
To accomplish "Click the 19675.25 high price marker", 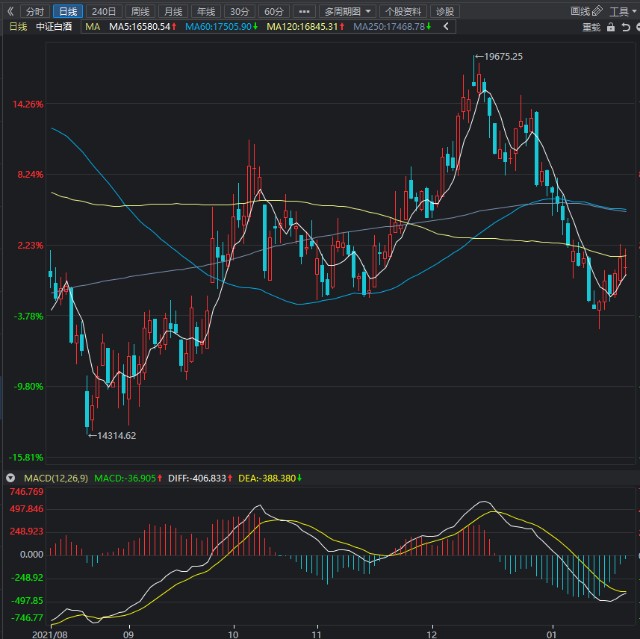I will point(502,57).
